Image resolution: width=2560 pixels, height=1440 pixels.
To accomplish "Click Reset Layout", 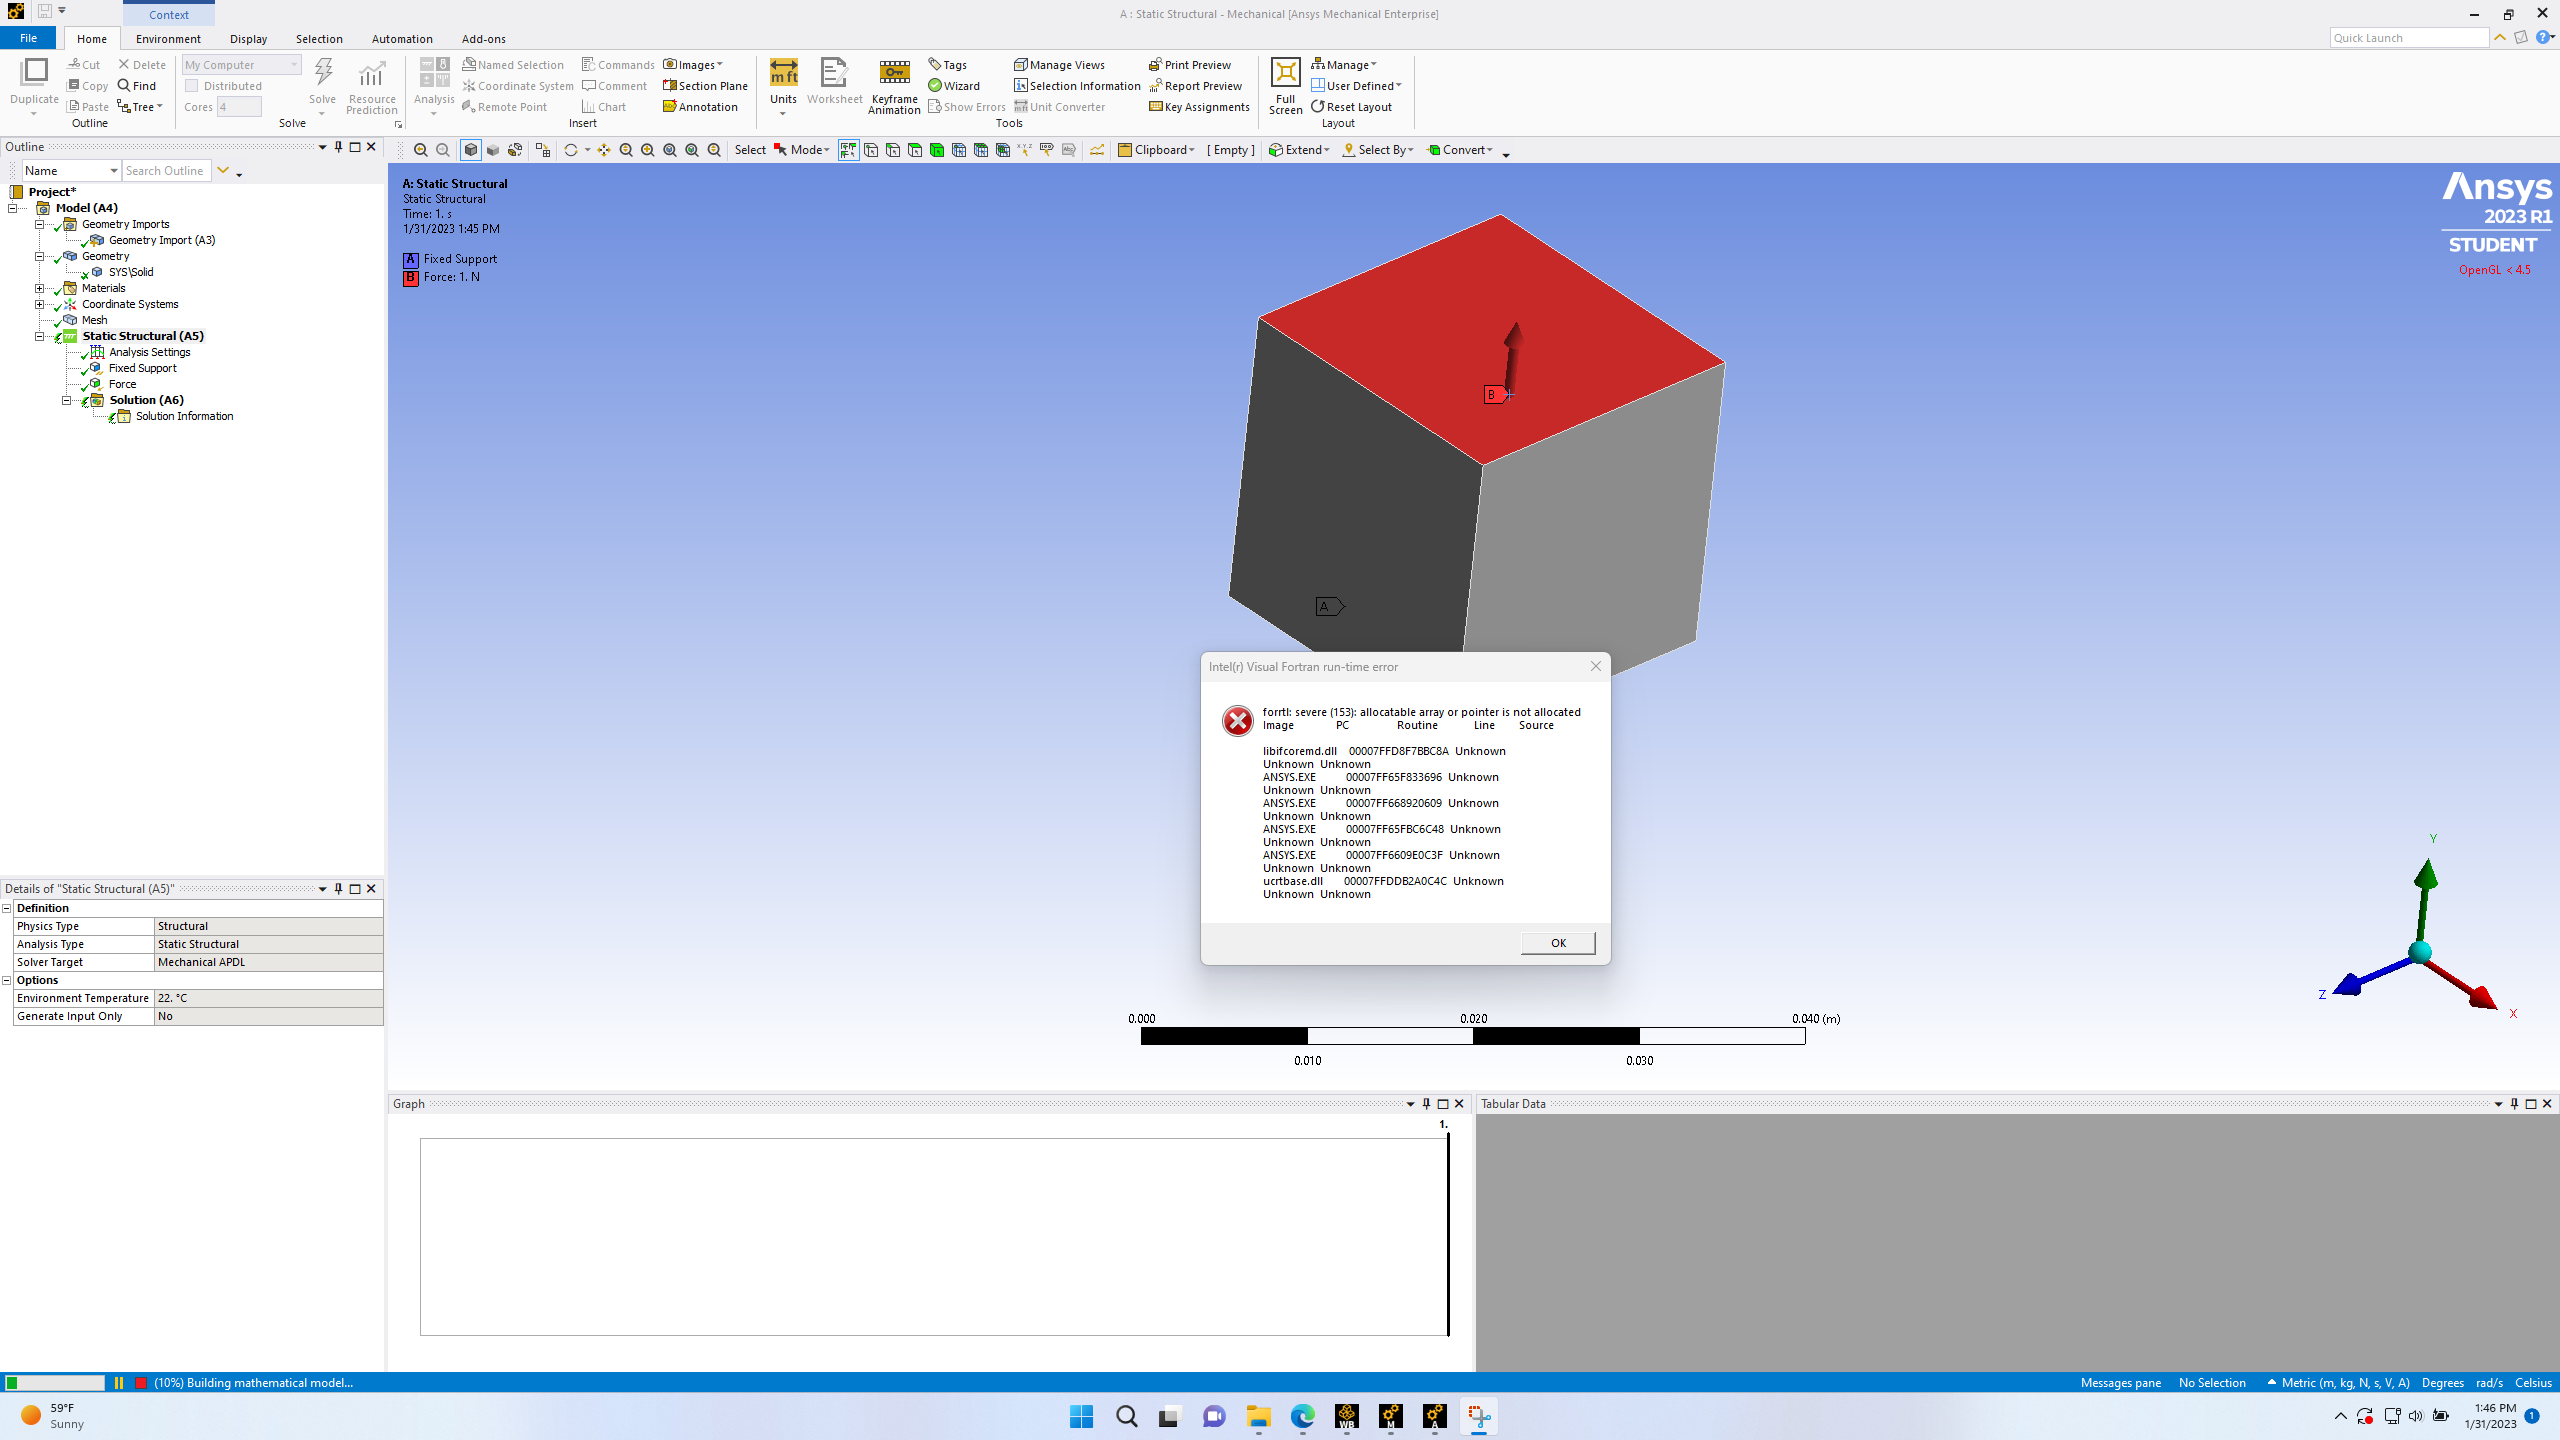I will click(x=1351, y=107).
